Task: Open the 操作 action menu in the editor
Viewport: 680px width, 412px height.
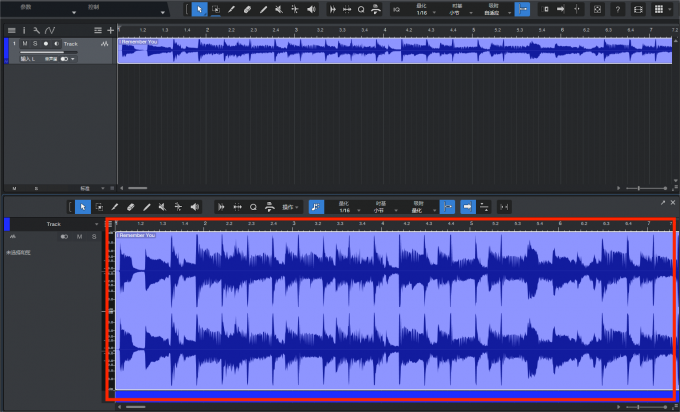Action: pos(291,207)
